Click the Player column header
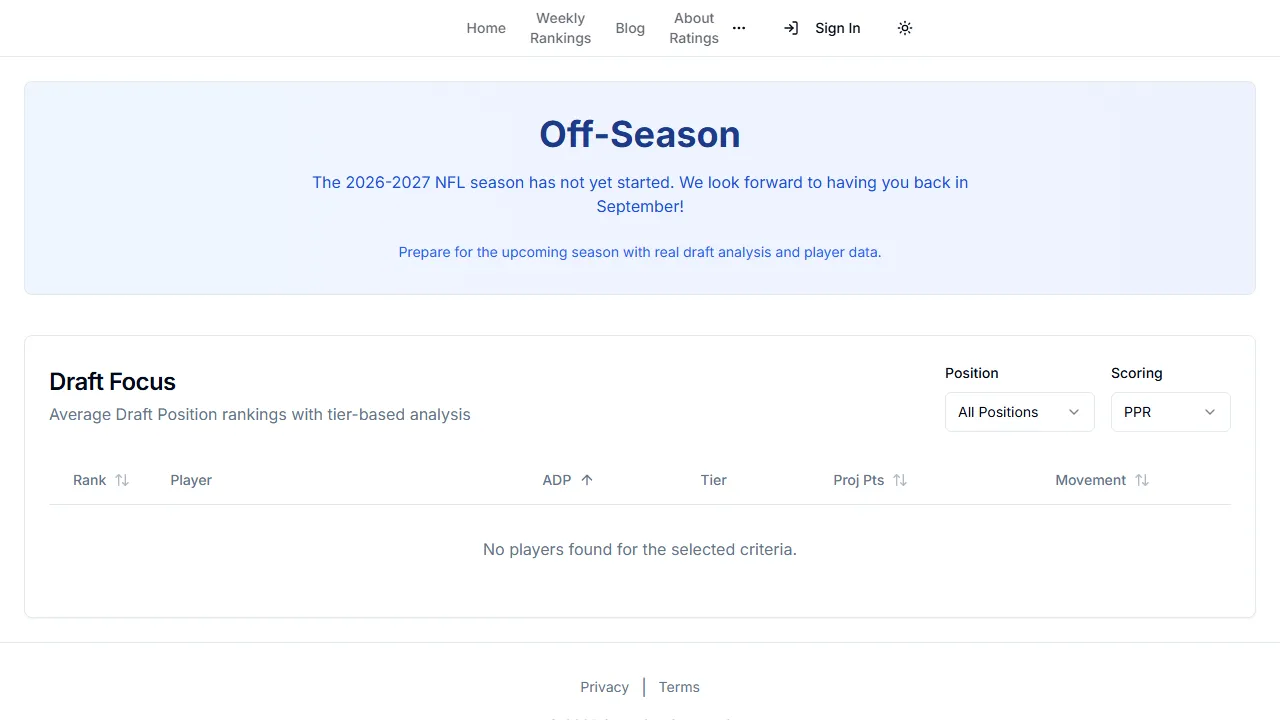1280x720 pixels. tap(191, 480)
